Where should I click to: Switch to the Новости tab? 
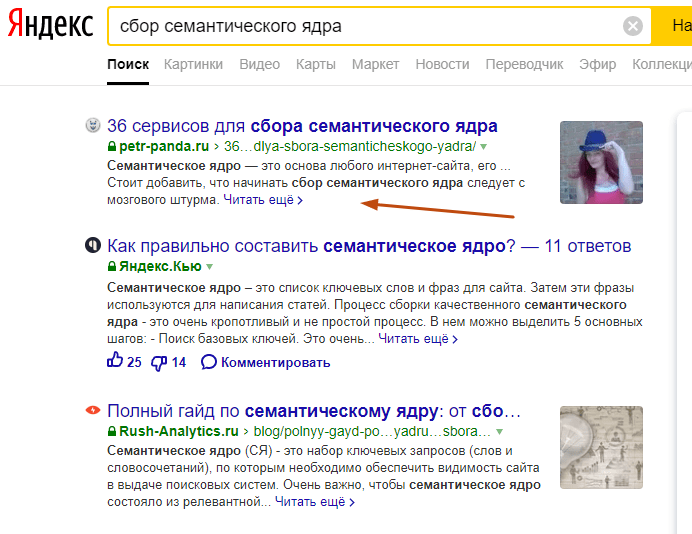point(442,64)
